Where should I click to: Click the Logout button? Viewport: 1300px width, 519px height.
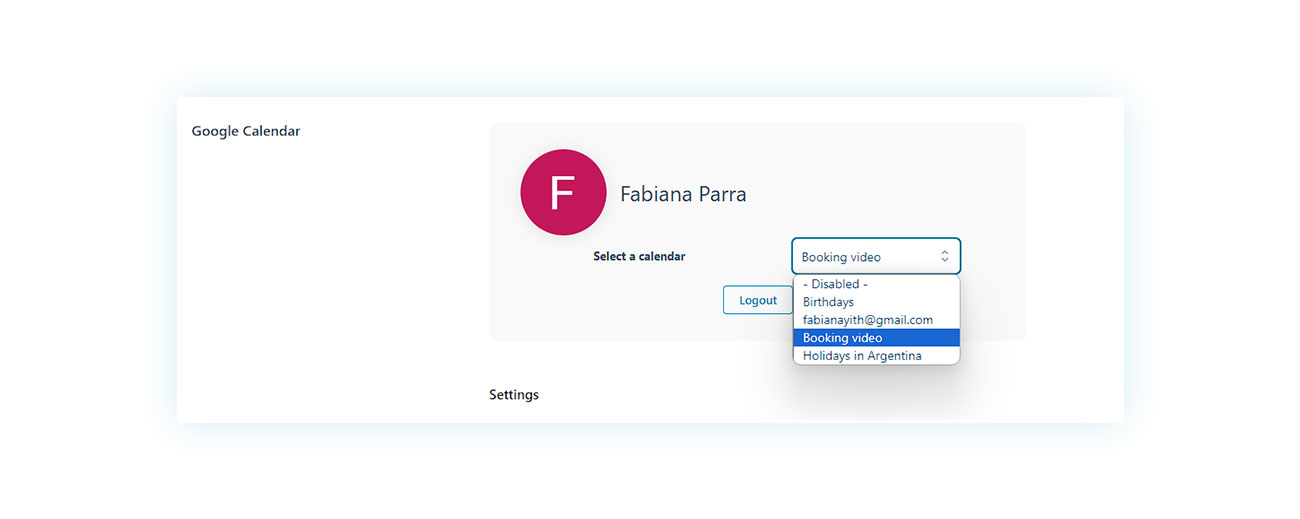tap(758, 300)
